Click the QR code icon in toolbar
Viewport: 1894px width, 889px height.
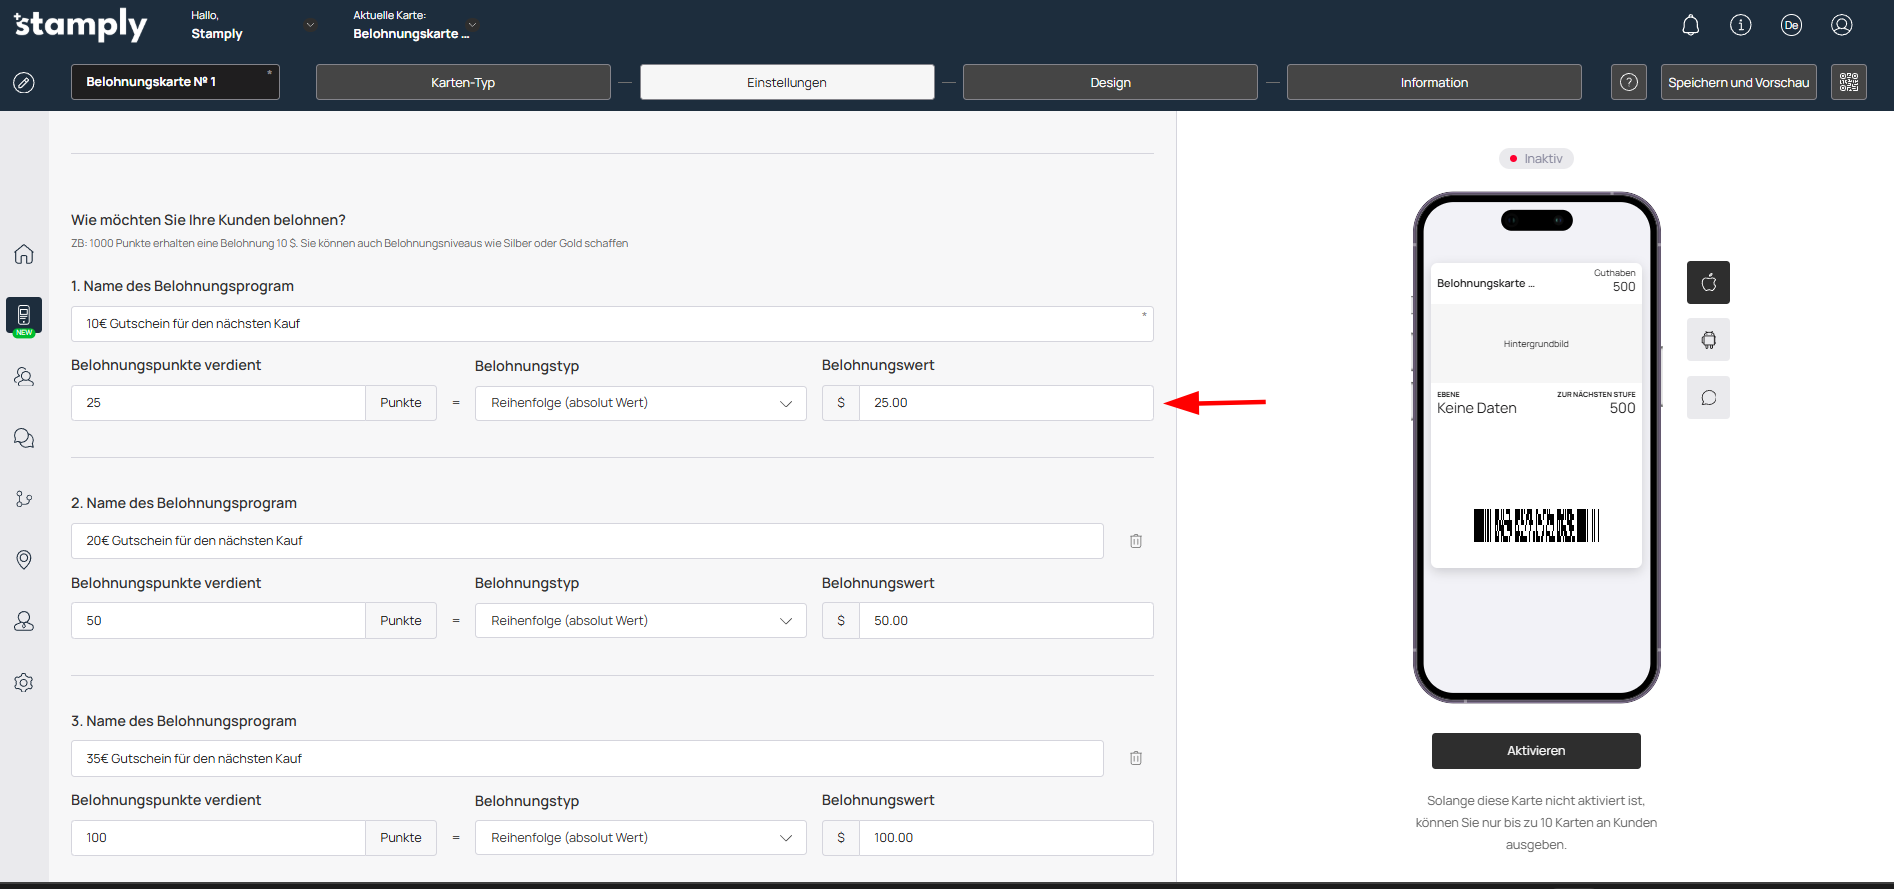[1848, 82]
